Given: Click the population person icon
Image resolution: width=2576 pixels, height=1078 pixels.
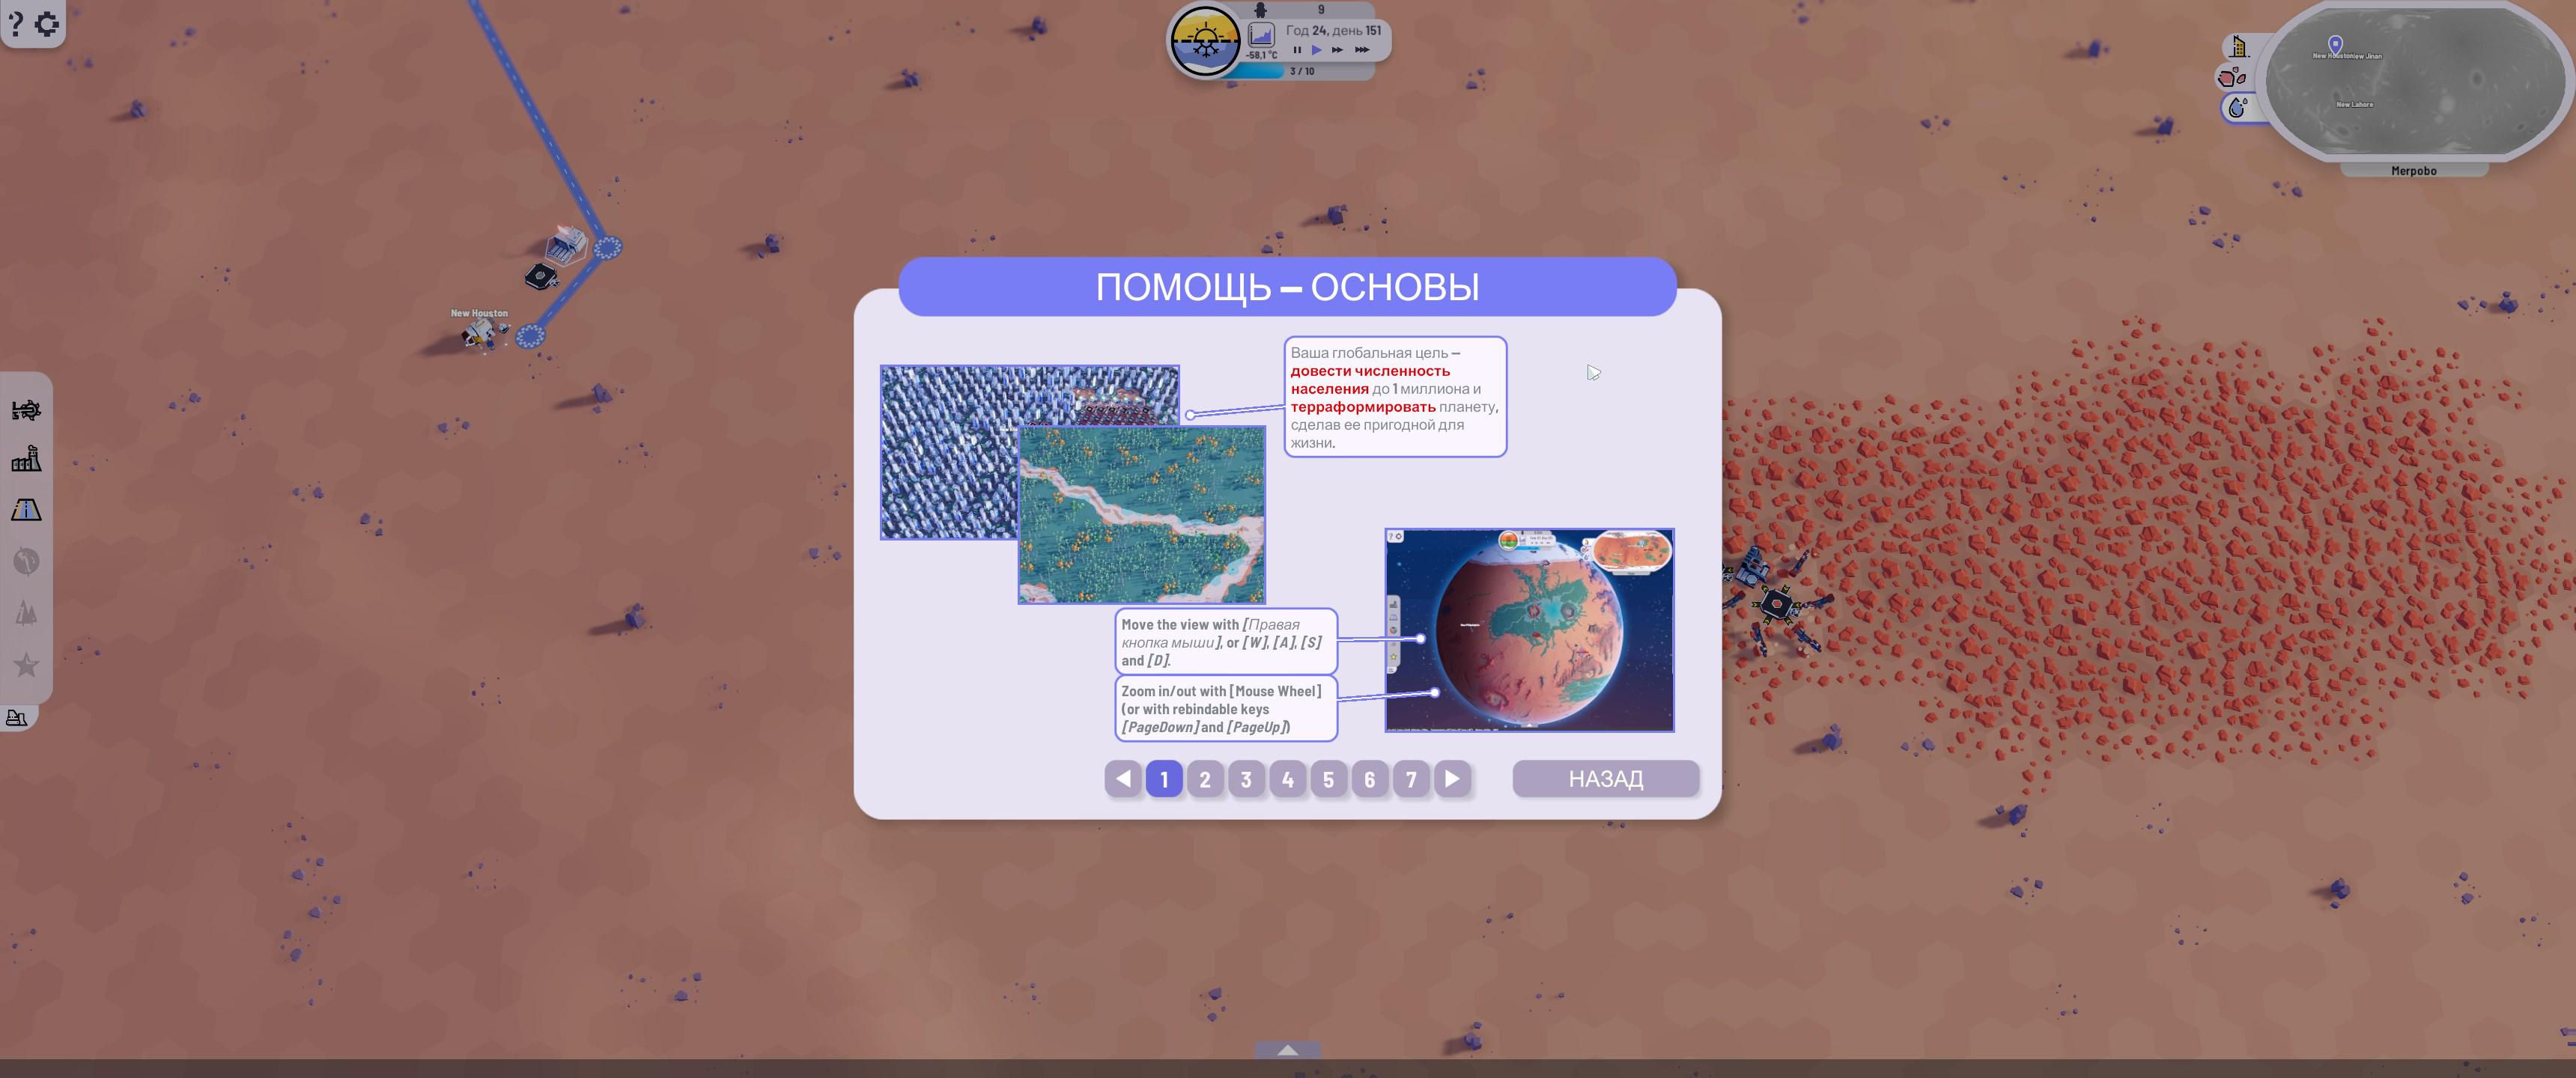Looking at the screenshot, I should point(1261,10).
